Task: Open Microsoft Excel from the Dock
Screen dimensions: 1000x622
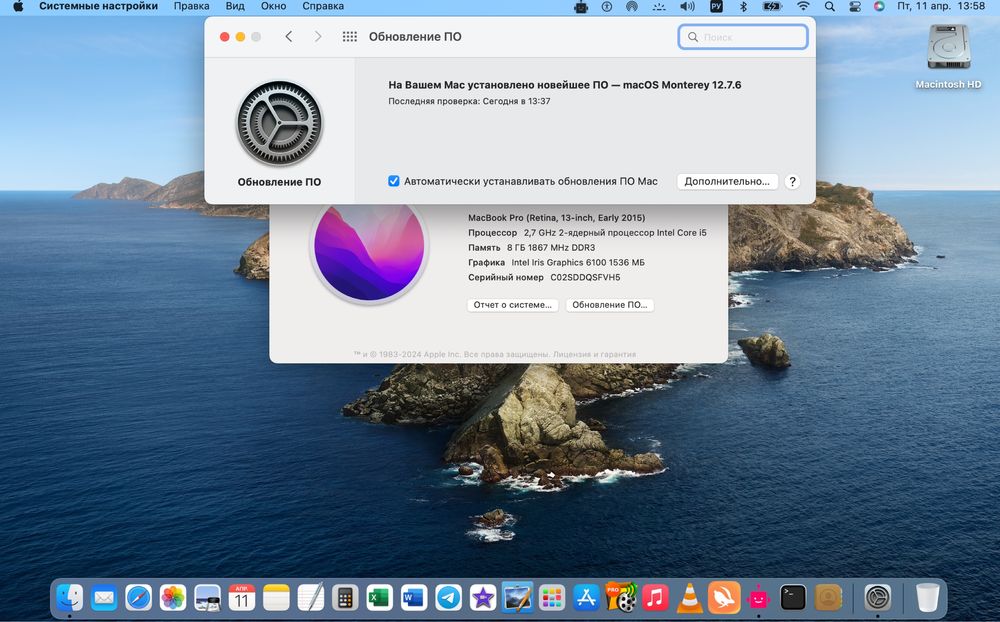Action: (379, 598)
